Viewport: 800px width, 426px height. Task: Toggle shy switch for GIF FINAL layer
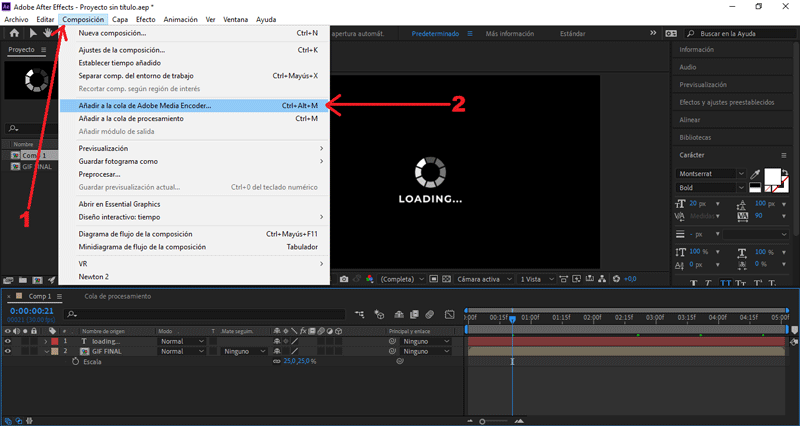pyautogui.click(x=277, y=351)
